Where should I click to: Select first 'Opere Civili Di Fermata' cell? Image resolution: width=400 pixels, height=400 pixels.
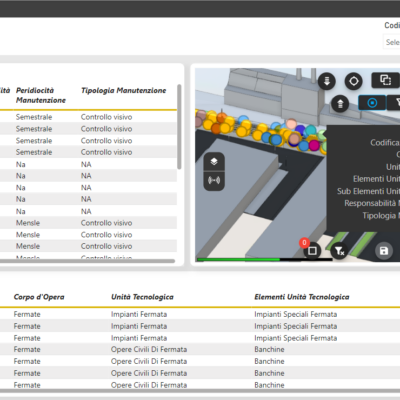coord(149,350)
